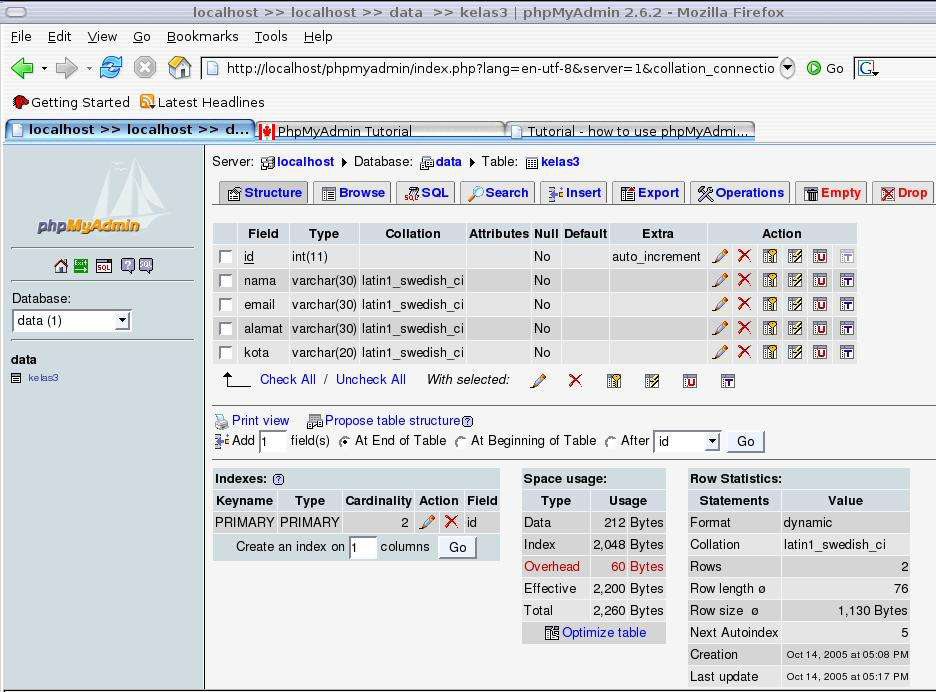936x692 pixels.
Task: Check the id field checkbox
Action: [x=226, y=257]
